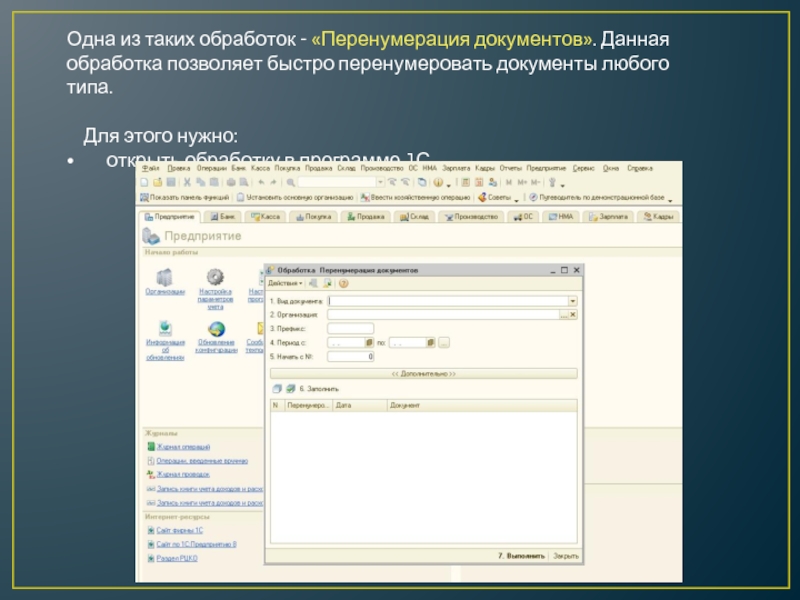Open the Журнал проводок link

[x=183, y=474]
